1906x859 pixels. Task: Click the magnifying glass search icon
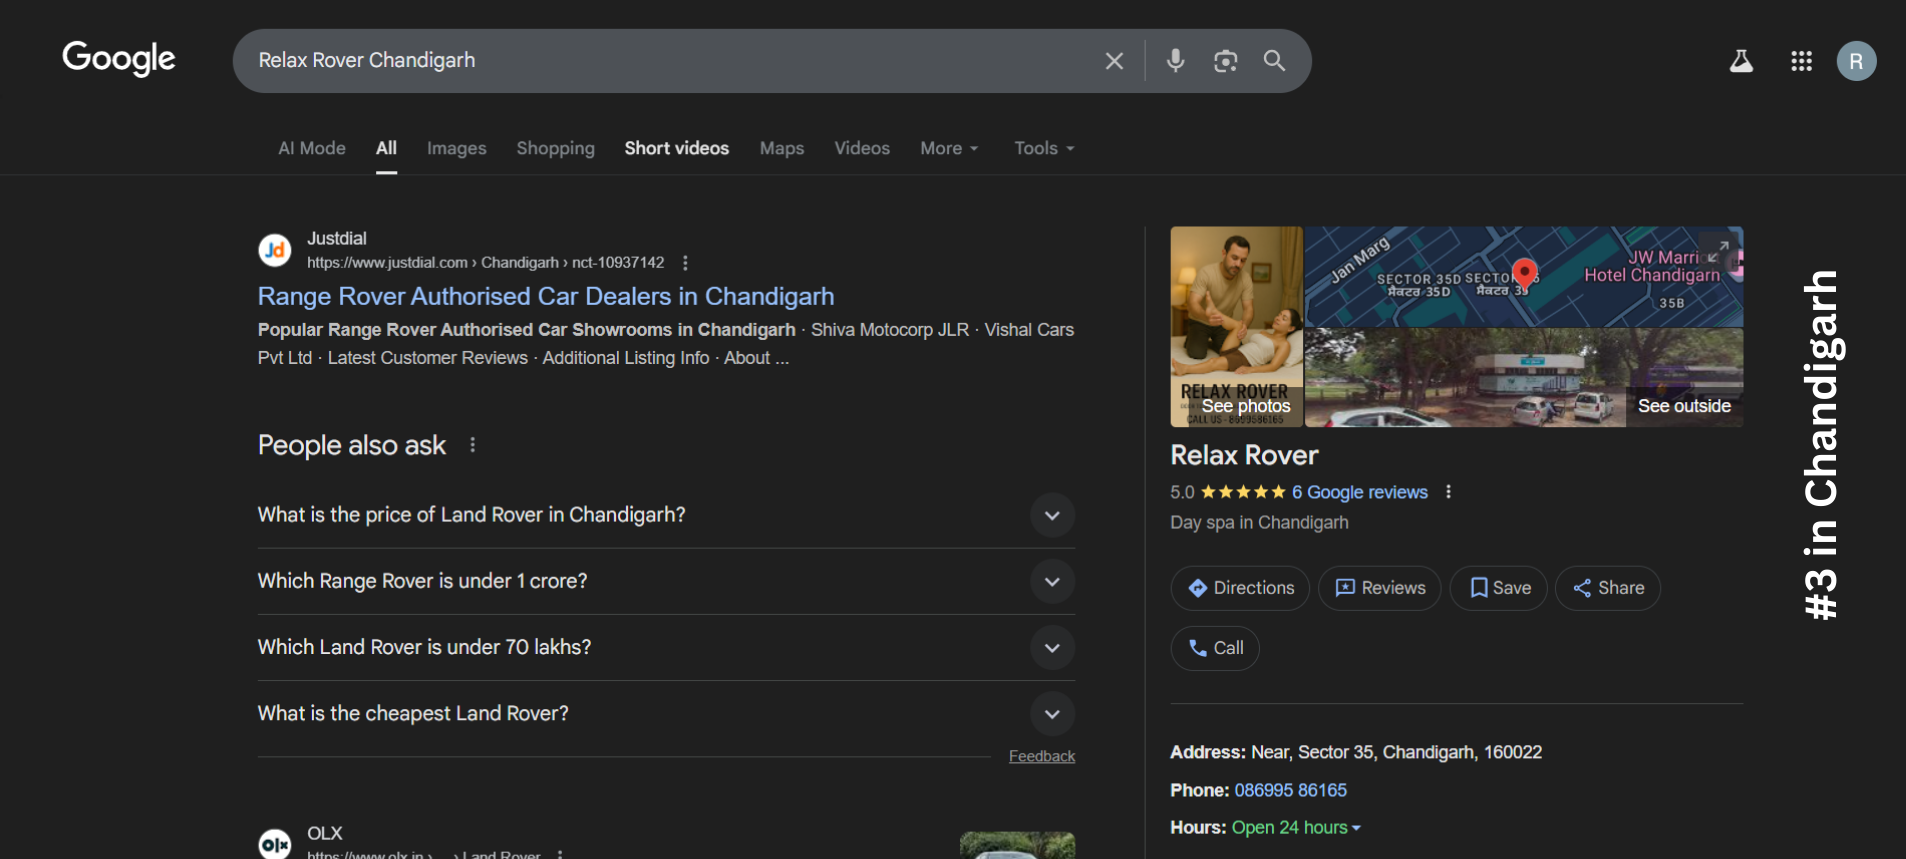click(1274, 61)
